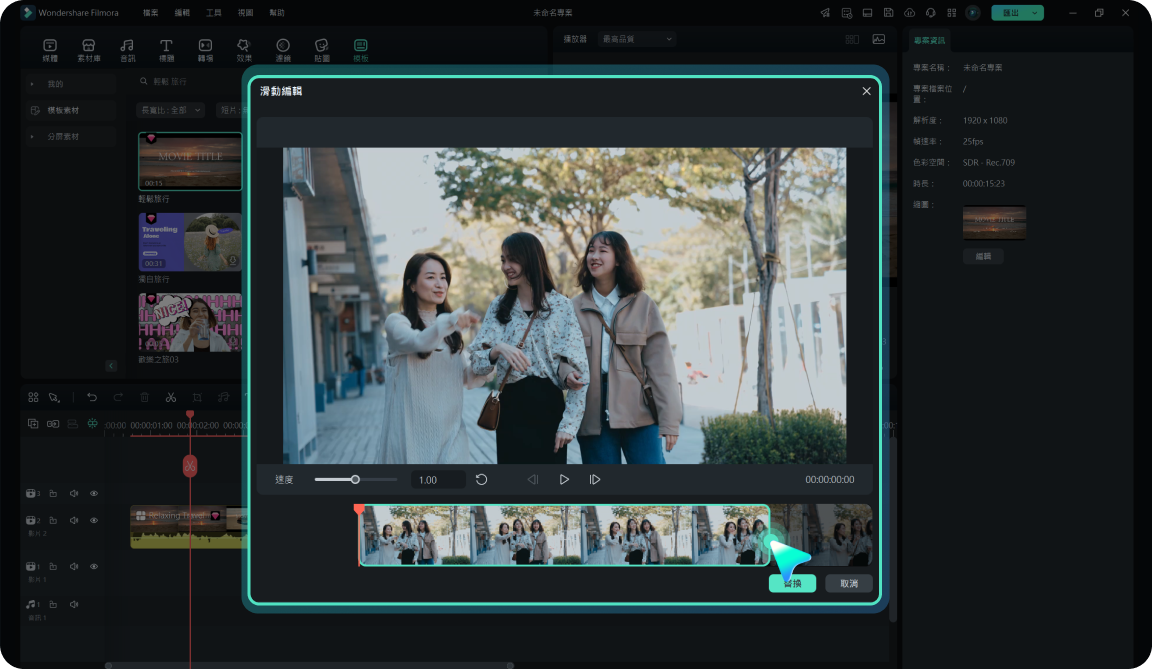
Task: Click the green 替換 (Replace) button
Action: (x=792, y=583)
